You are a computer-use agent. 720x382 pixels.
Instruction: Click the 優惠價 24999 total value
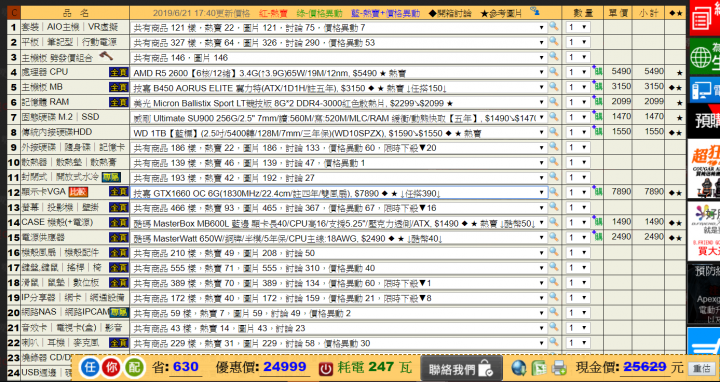(285, 367)
